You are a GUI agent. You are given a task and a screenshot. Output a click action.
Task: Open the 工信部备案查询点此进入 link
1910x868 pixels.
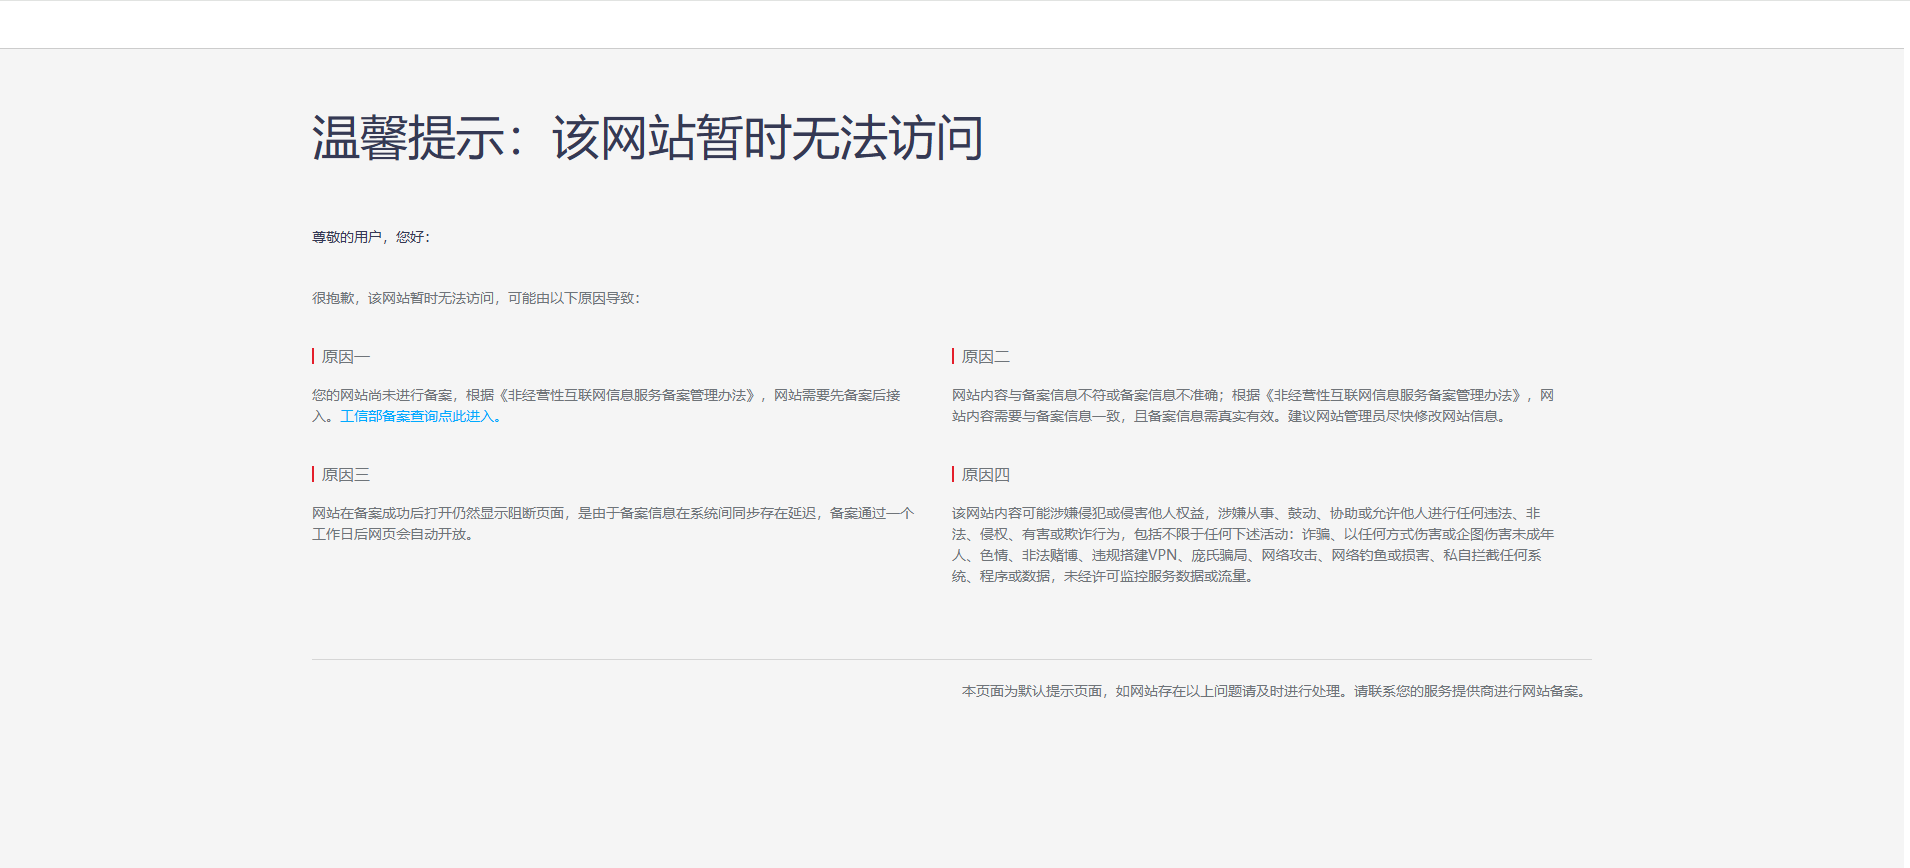420,416
